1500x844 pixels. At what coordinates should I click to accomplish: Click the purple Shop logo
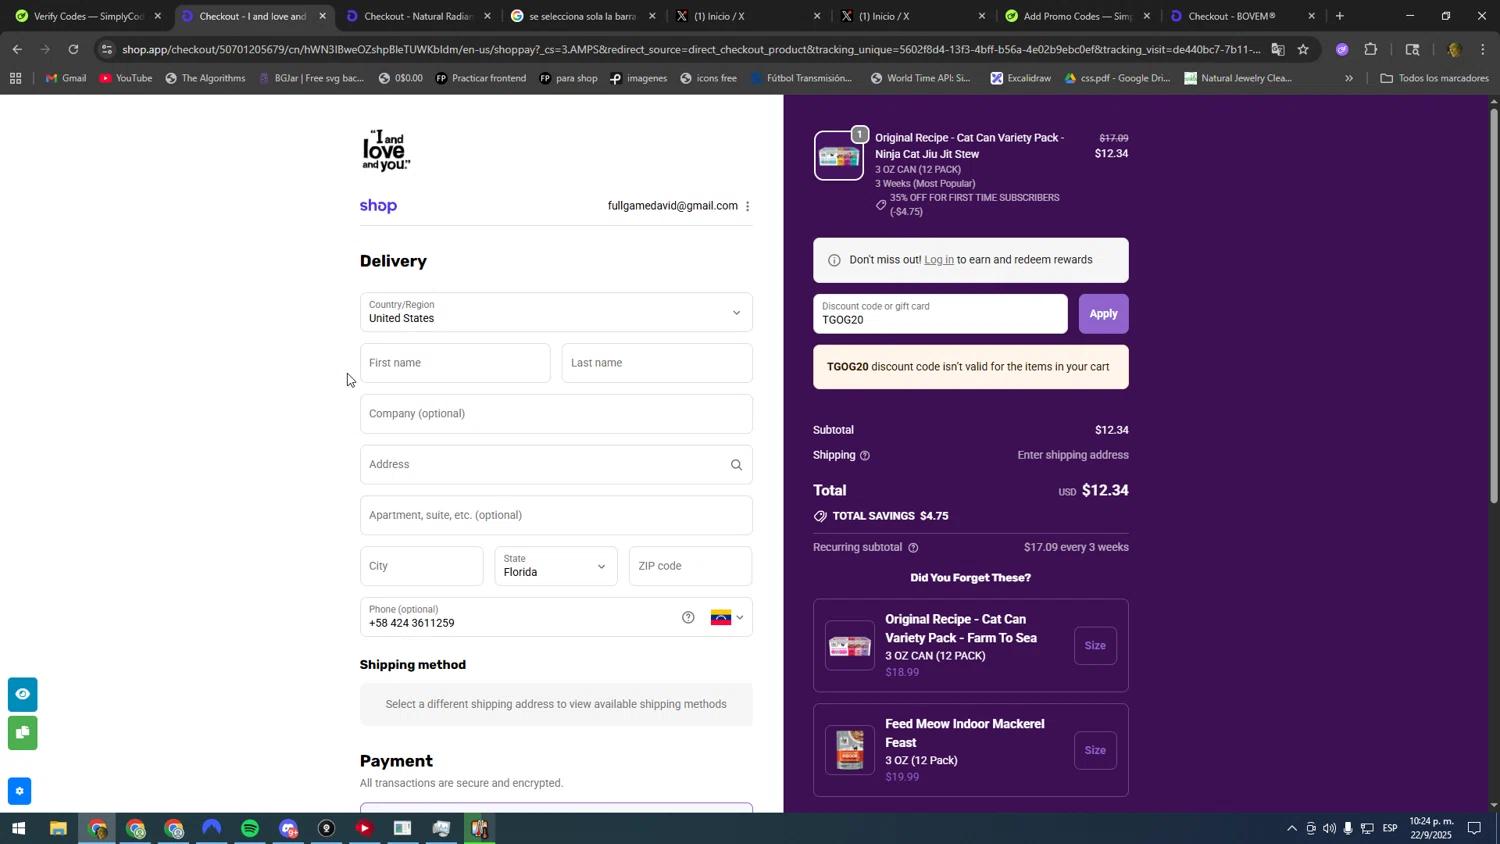(x=378, y=206)
